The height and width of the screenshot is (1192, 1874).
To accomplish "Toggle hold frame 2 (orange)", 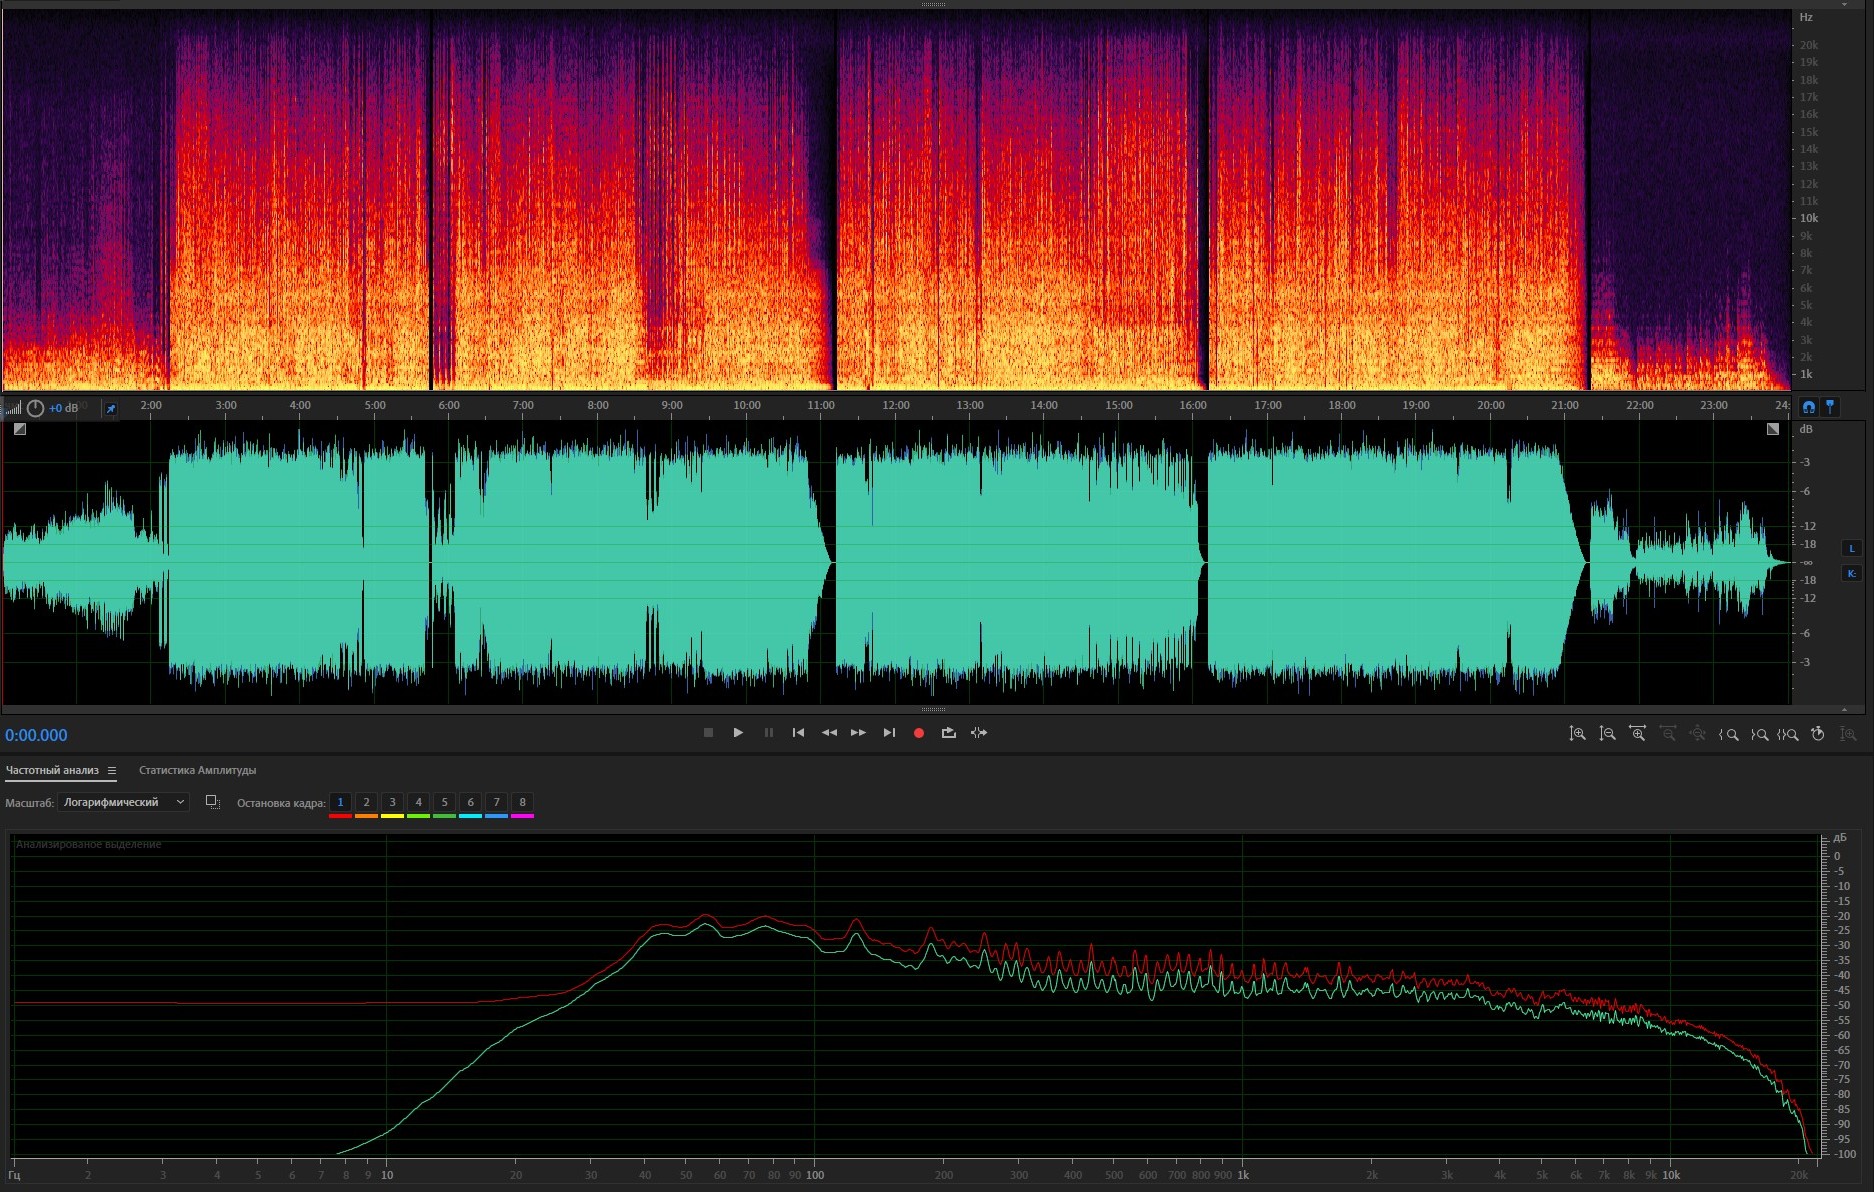I will 366,803.
